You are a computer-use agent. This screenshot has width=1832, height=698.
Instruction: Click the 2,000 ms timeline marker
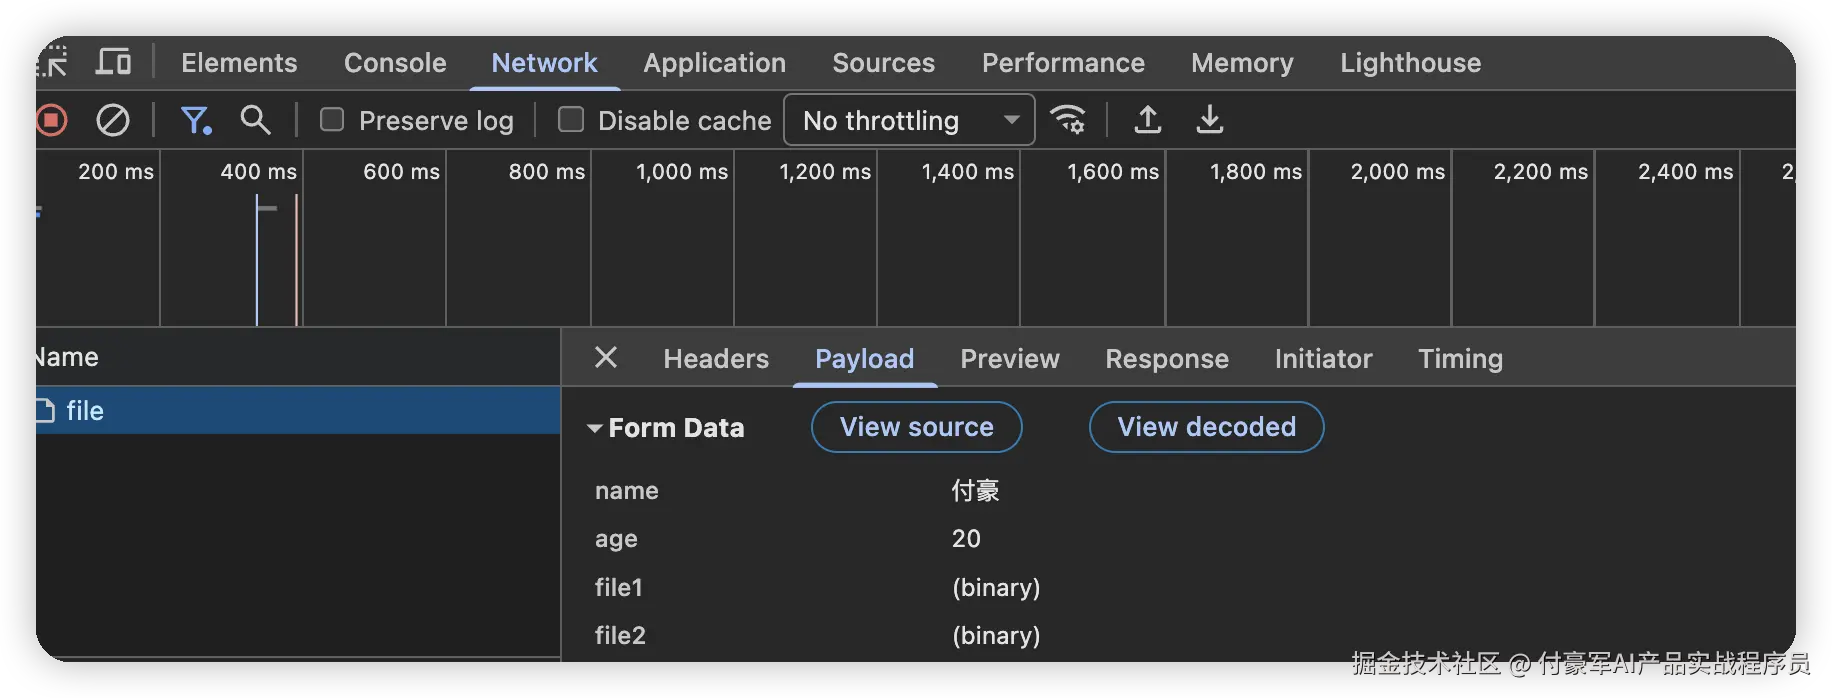(x=1397, y=171)
